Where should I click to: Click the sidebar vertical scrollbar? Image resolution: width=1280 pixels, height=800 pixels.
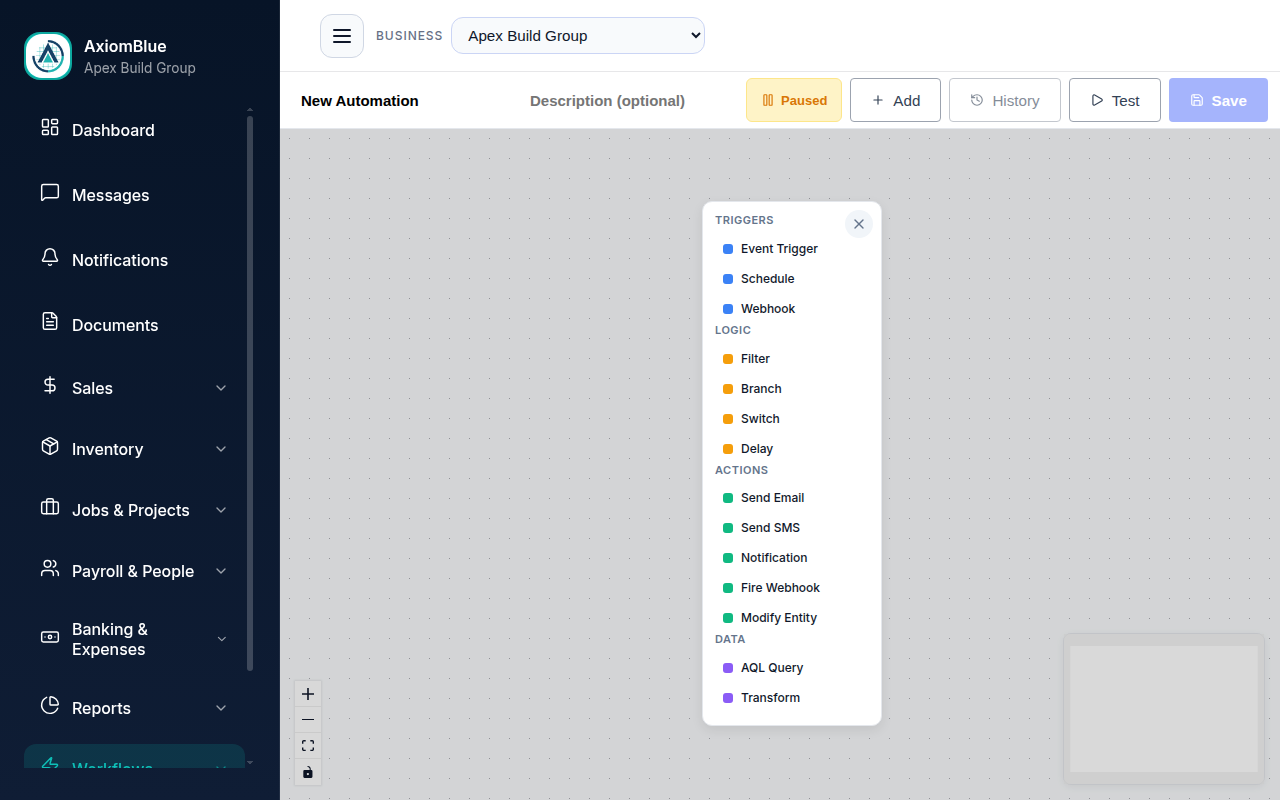[x=250, y=393]
